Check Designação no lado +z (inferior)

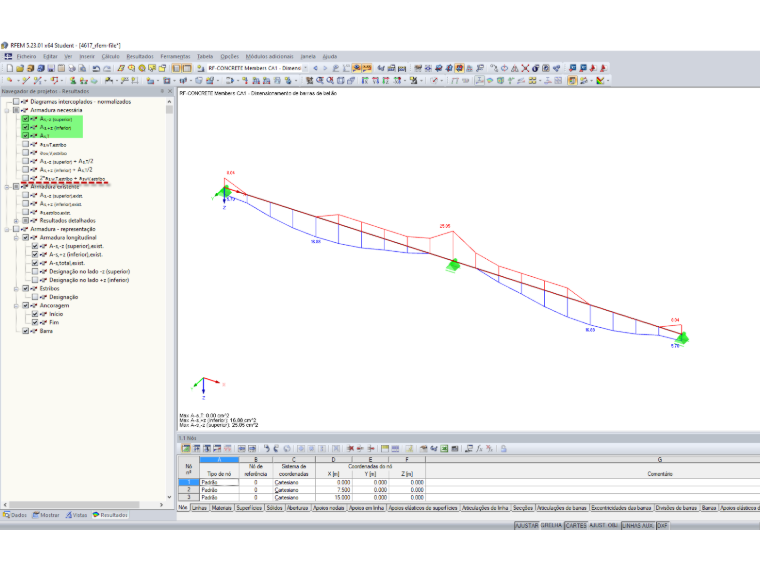click(x=35, y=280)
